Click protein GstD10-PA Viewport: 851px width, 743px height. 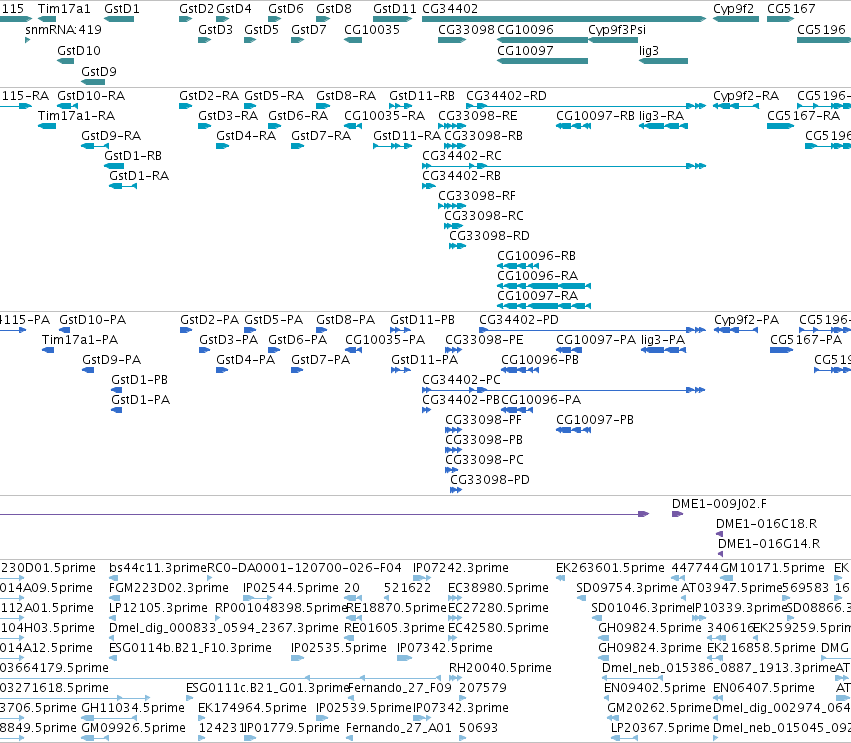92,320
